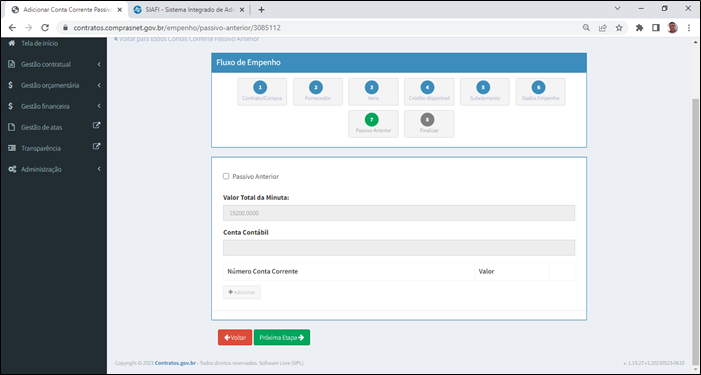Expand Gestão contratual submenu chevron
Viewport: 701px width, 375px height.
tap(99, 64)
